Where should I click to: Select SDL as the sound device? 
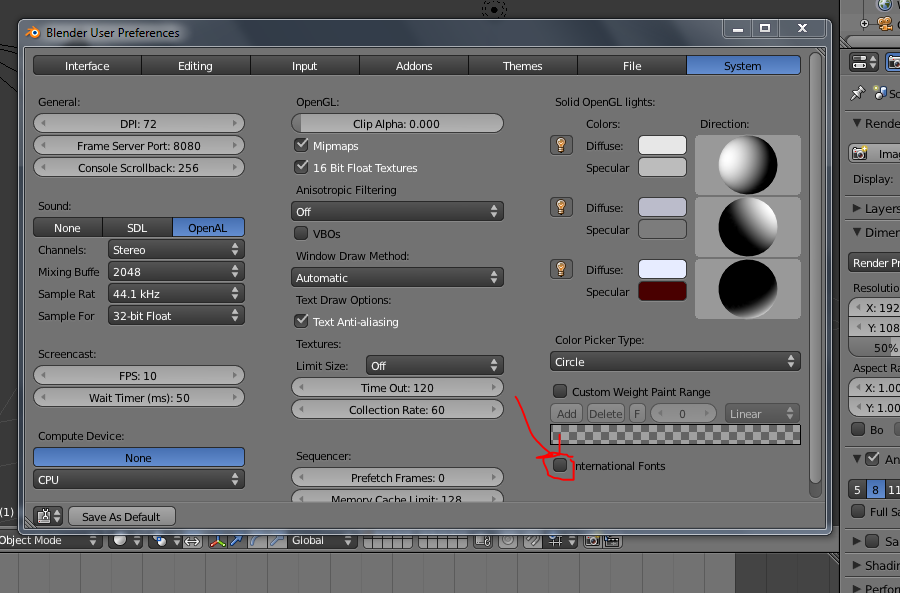137,227
